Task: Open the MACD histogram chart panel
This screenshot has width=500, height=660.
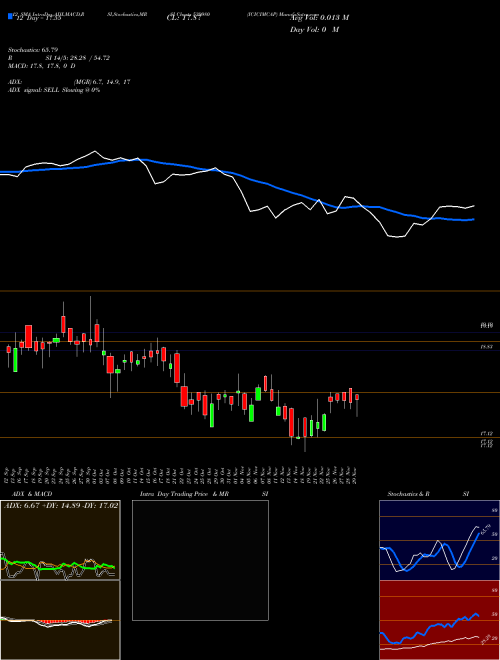Action: pyautogui.click(x=60, y=620)
